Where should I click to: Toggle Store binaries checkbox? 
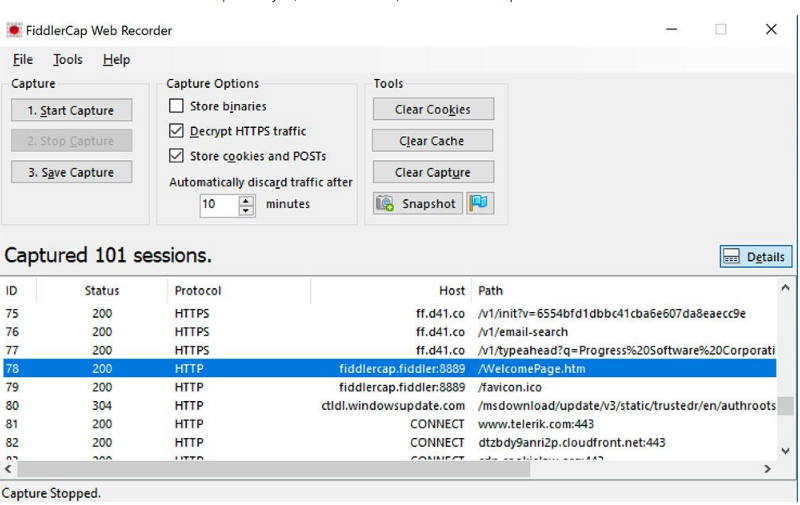(x=176, y=106)
